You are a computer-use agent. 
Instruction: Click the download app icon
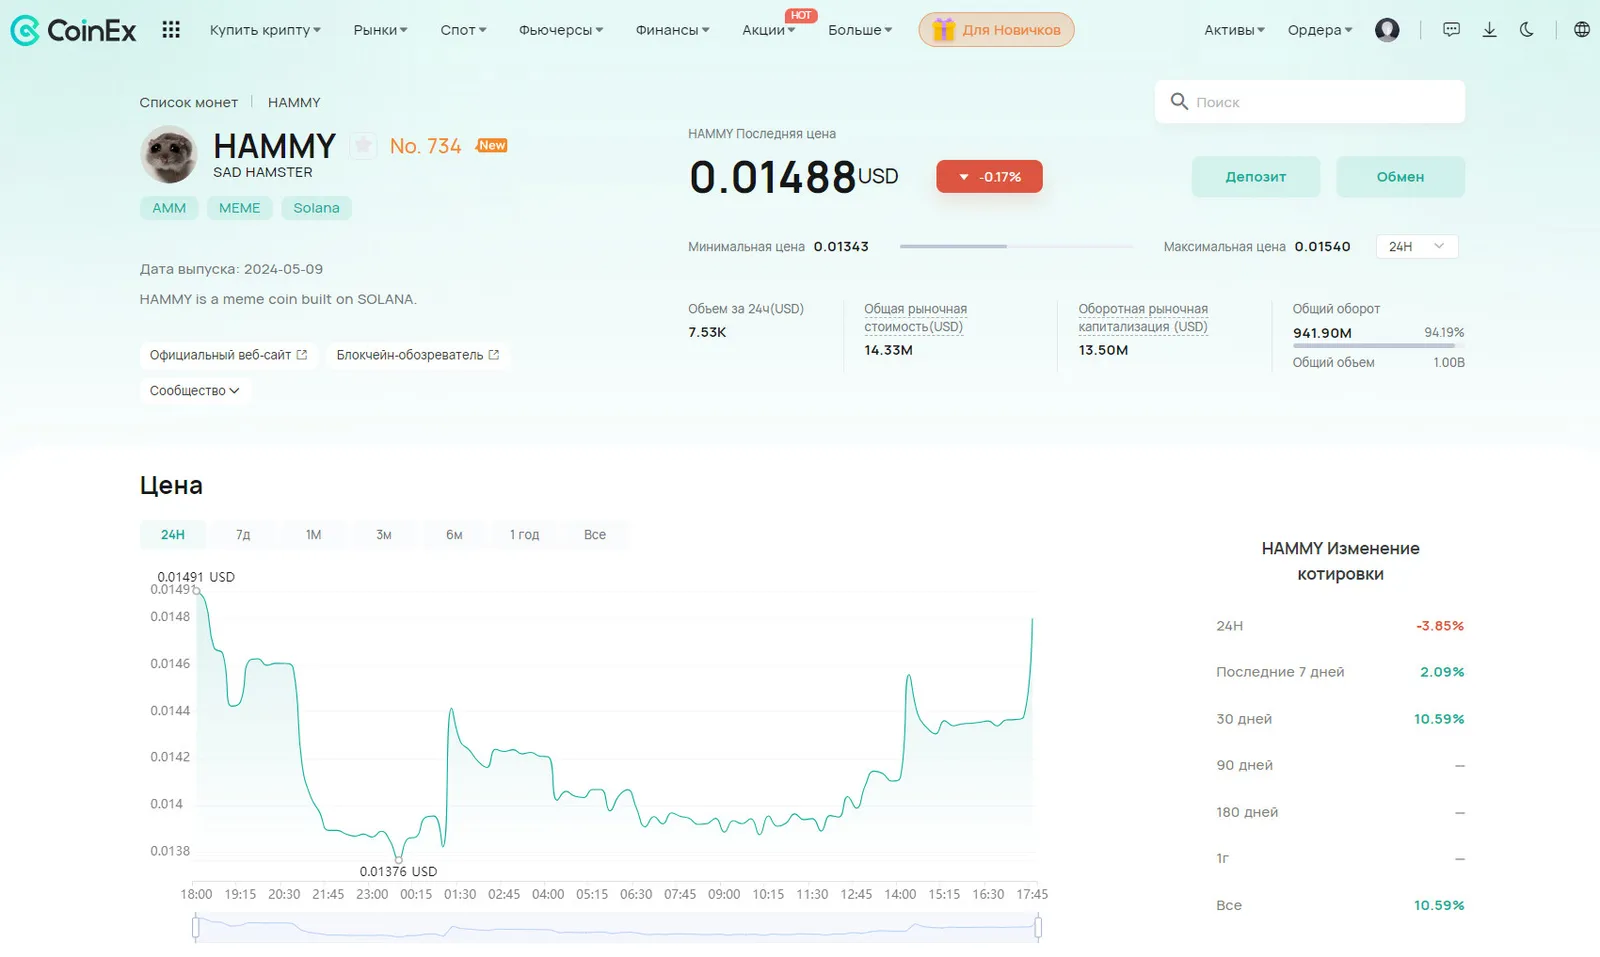click(1489, 30)
